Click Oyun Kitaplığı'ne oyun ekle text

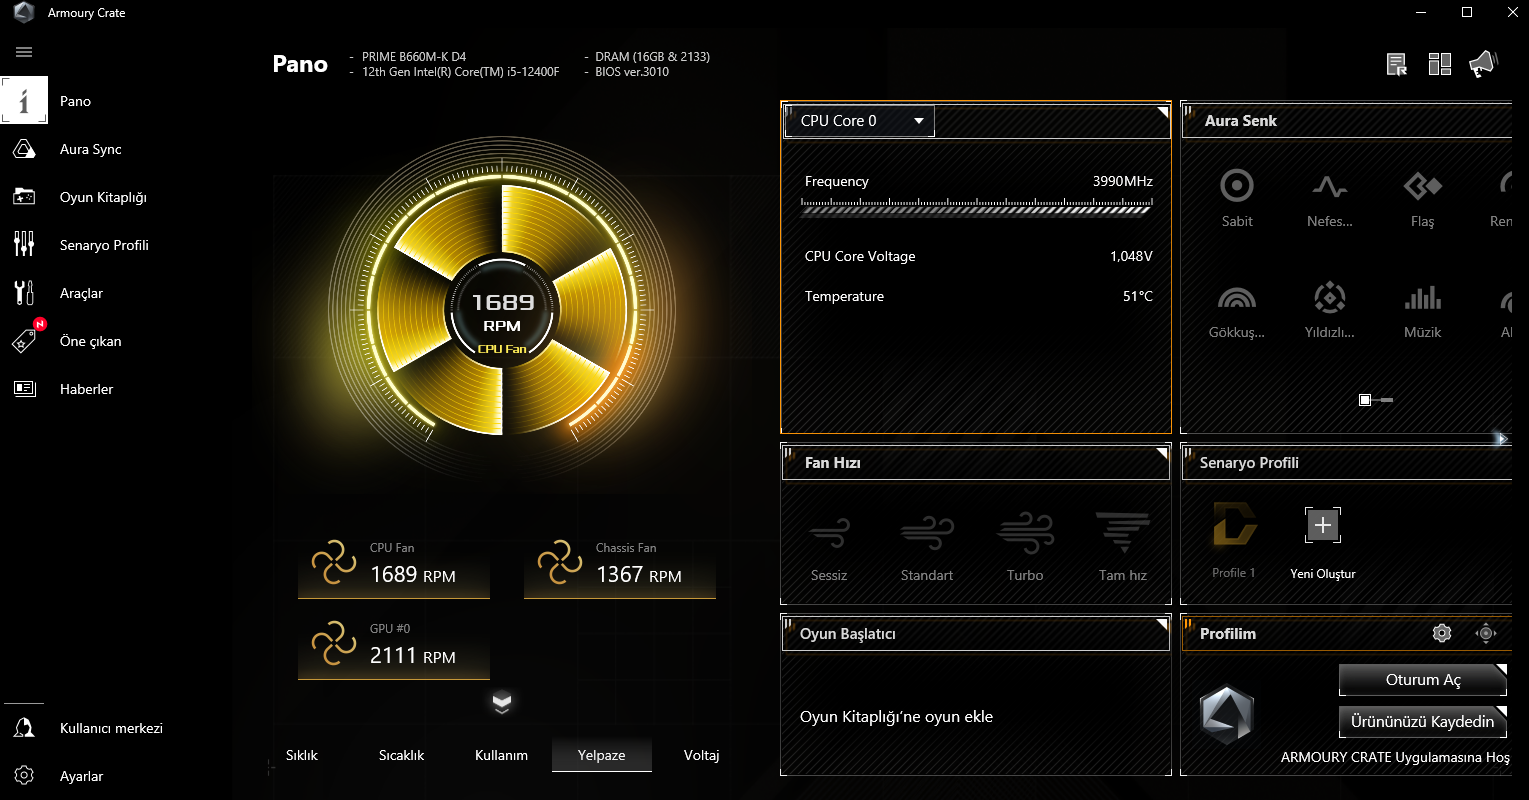pyautogui.click(x=896, y=717)
